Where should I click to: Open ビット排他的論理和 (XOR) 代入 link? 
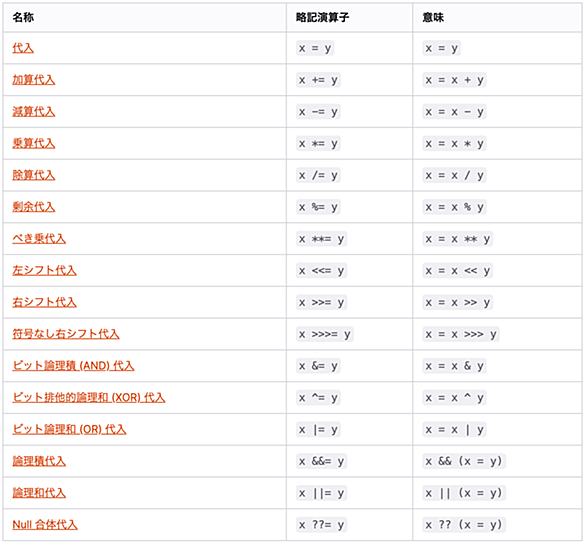click(x=89, y=398)
